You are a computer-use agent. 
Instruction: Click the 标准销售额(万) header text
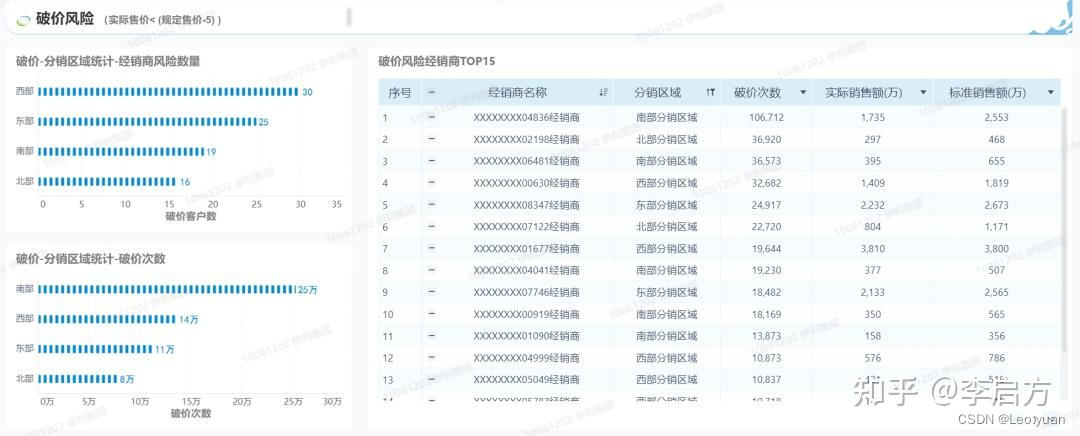987,93
